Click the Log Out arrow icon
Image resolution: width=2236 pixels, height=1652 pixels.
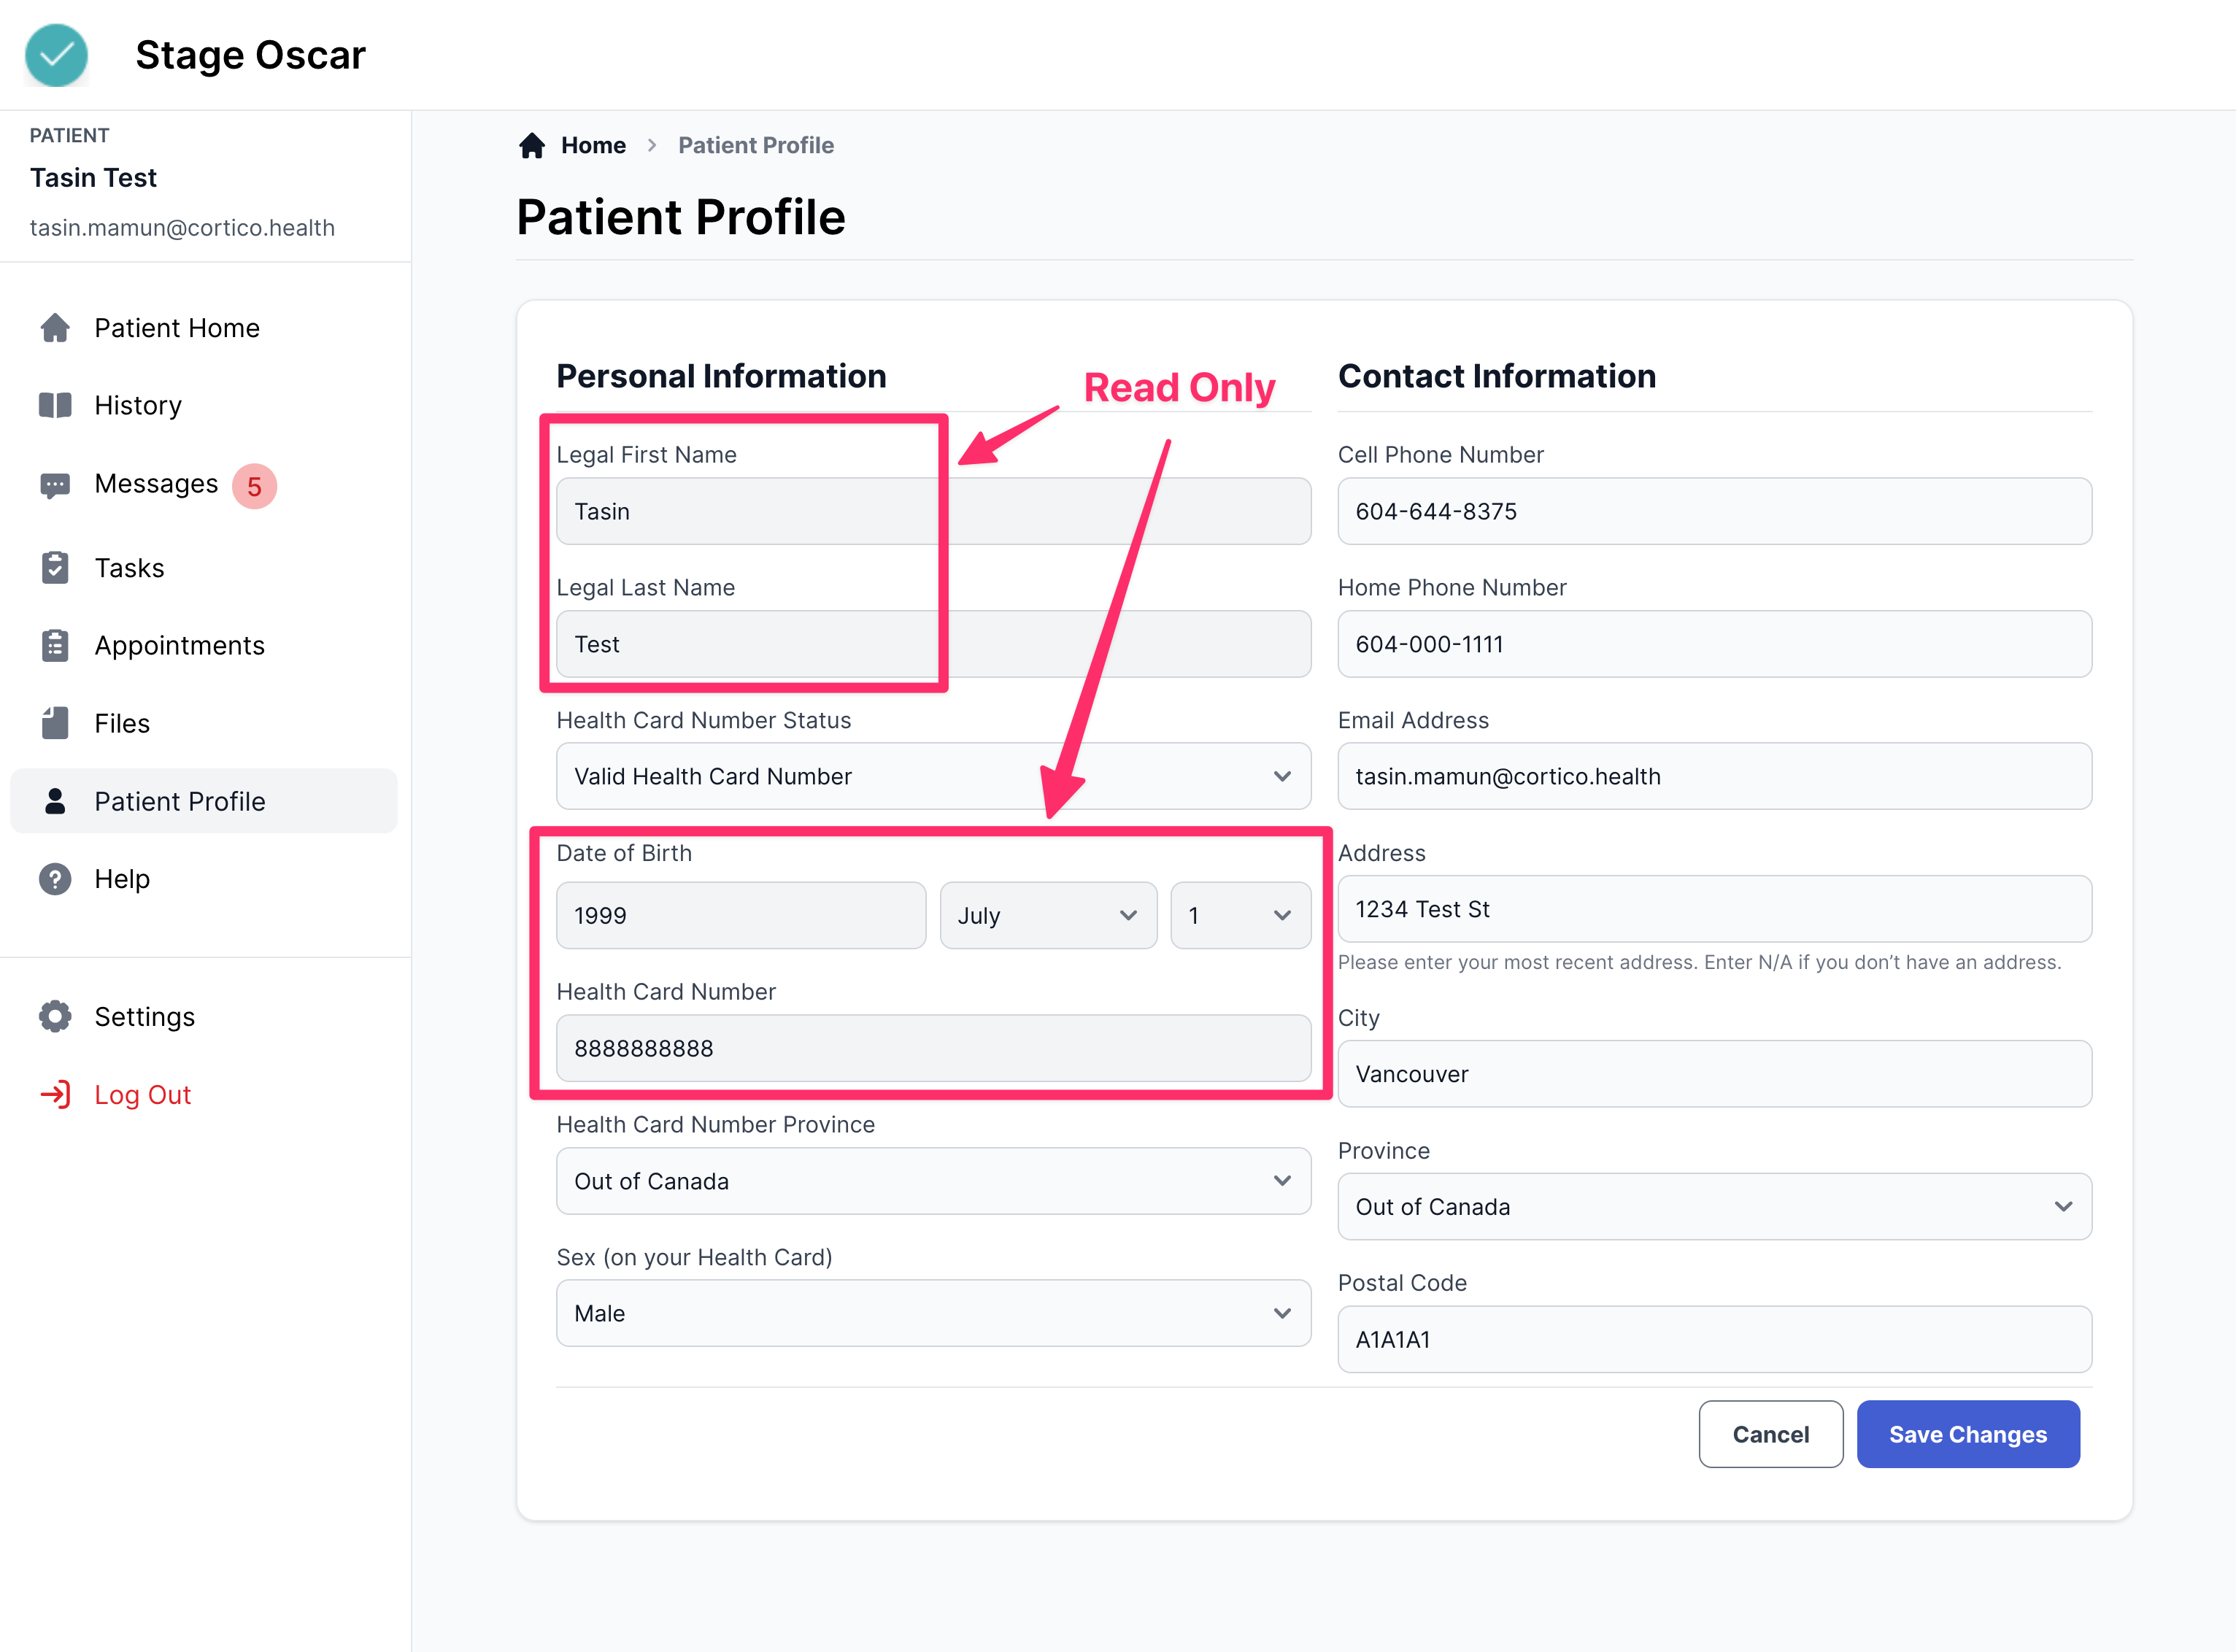55,1094
